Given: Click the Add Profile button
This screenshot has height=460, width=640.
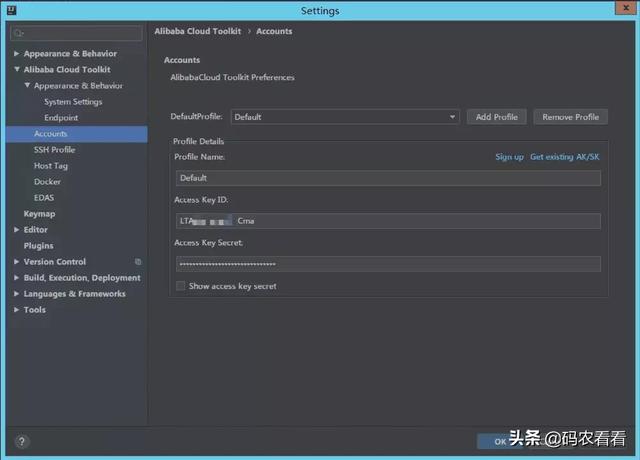Looking at the screenshot, I should pos(496,117).
